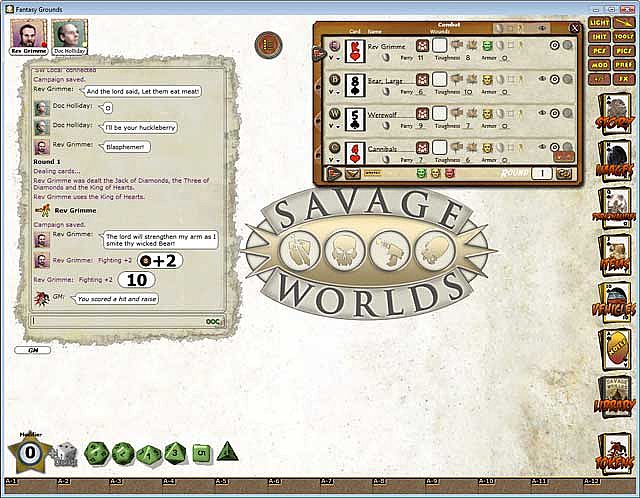Pick the green d10 die
Image resolution: width=640 pixels, height=498 pixels.
149,454
